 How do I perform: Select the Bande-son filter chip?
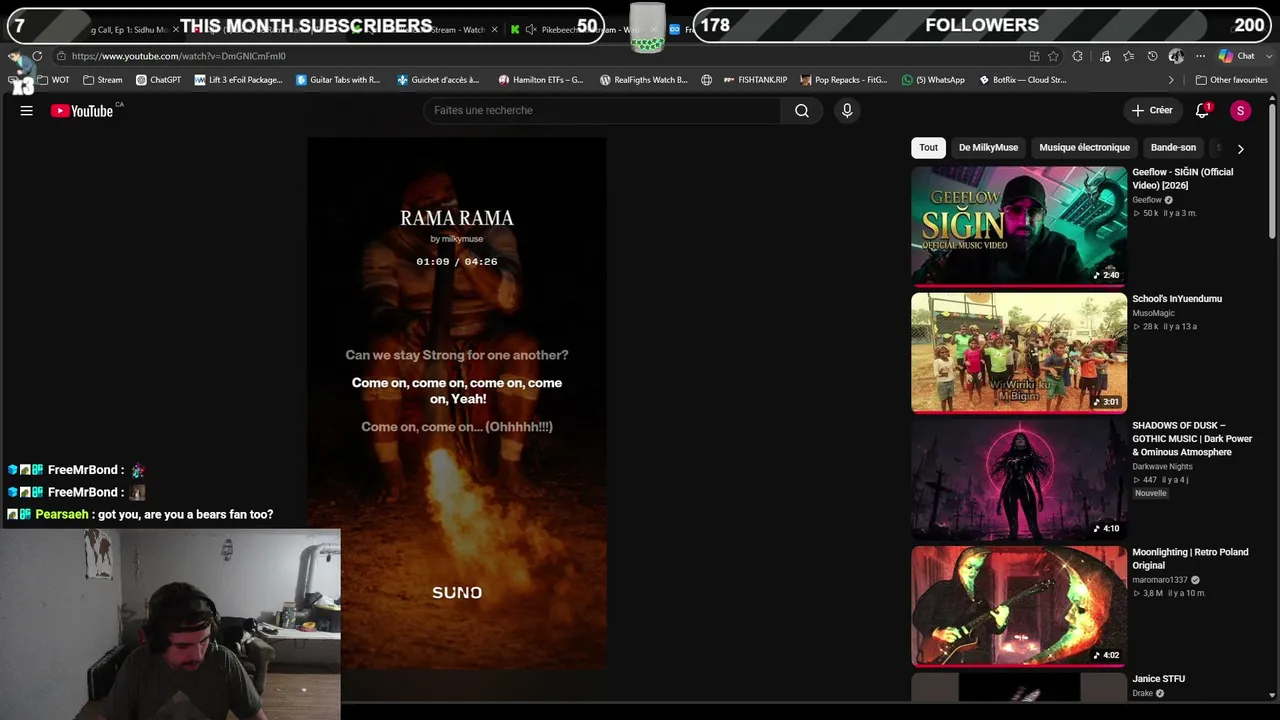1173,148
